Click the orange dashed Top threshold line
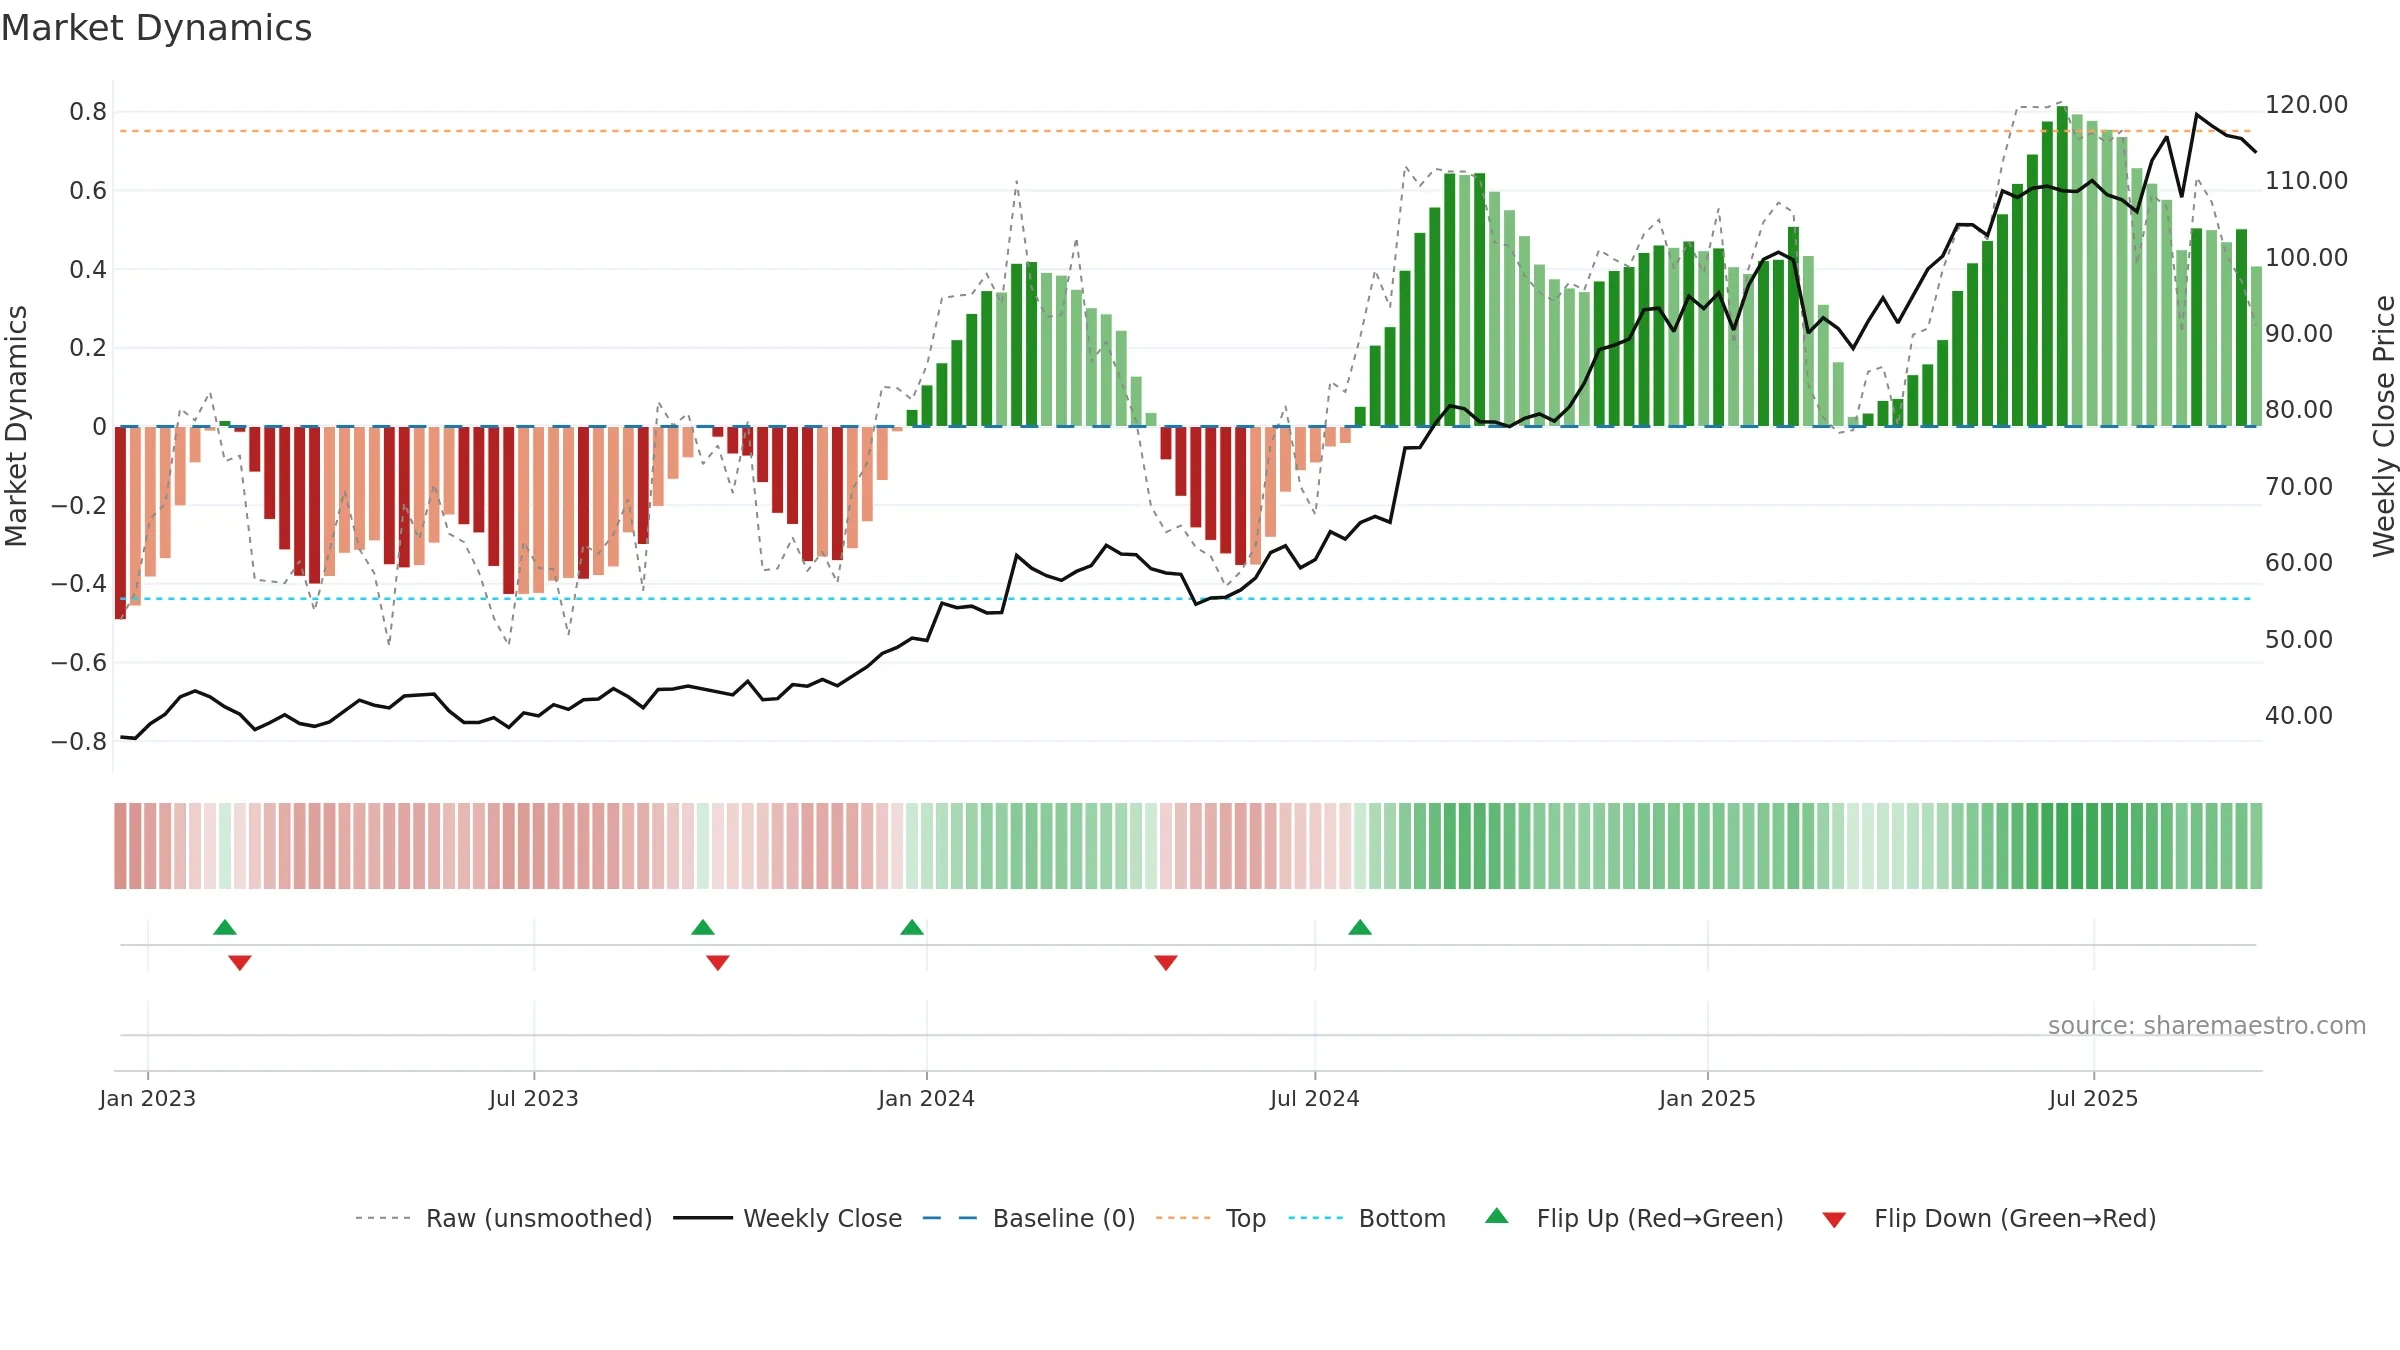Screen dimensions: 2400x1350 point(1185,131)
